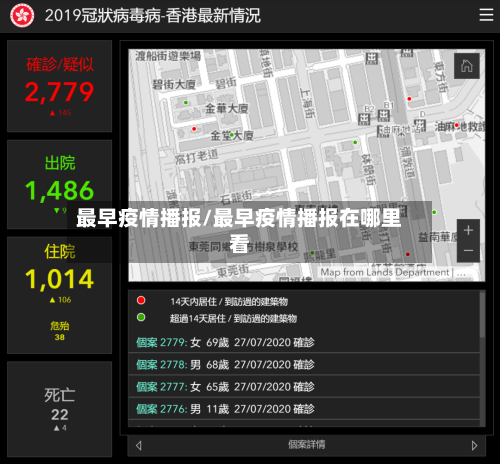Click the 渡船街遊樂場 map label
Viewport: 500px width, 464px height.
click(x=168, y=56)
